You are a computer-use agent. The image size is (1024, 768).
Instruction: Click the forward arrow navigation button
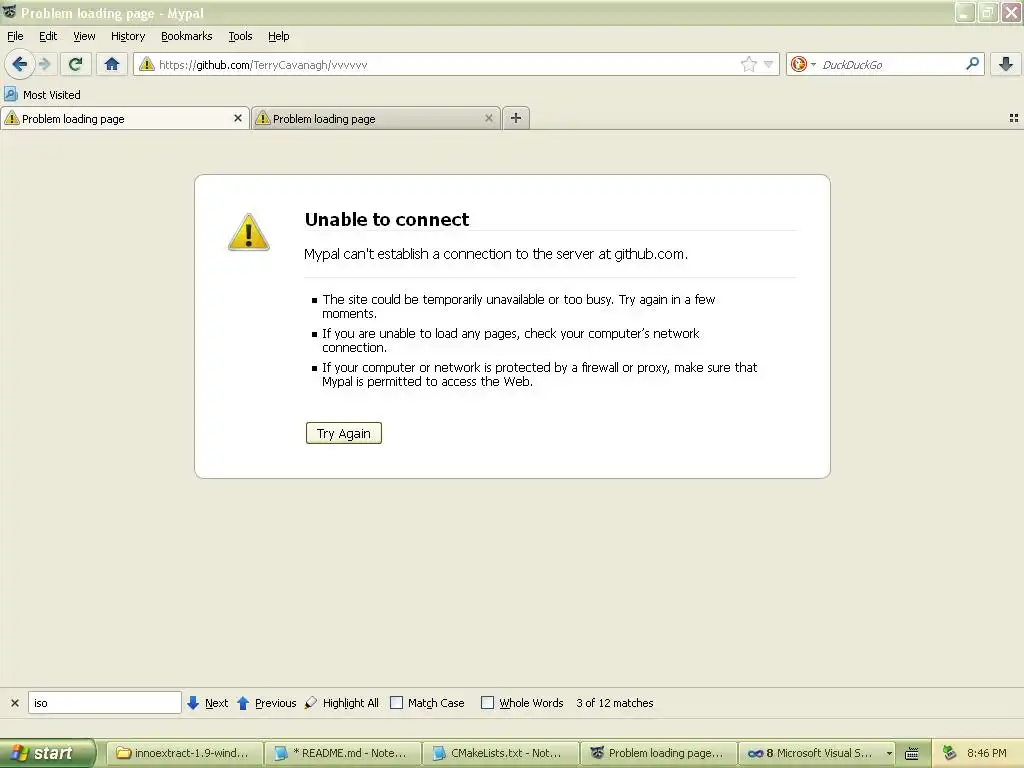pos(44,64)
